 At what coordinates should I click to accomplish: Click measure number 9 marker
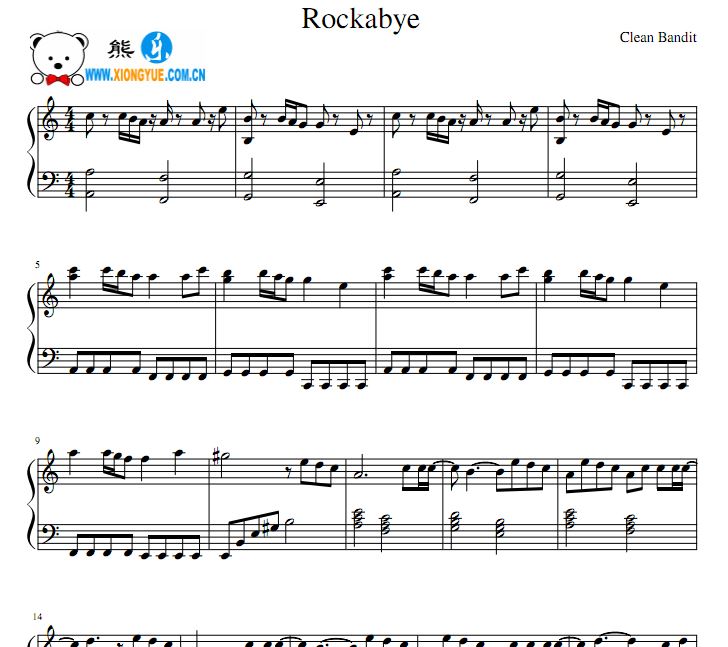(x=37, y=440)
